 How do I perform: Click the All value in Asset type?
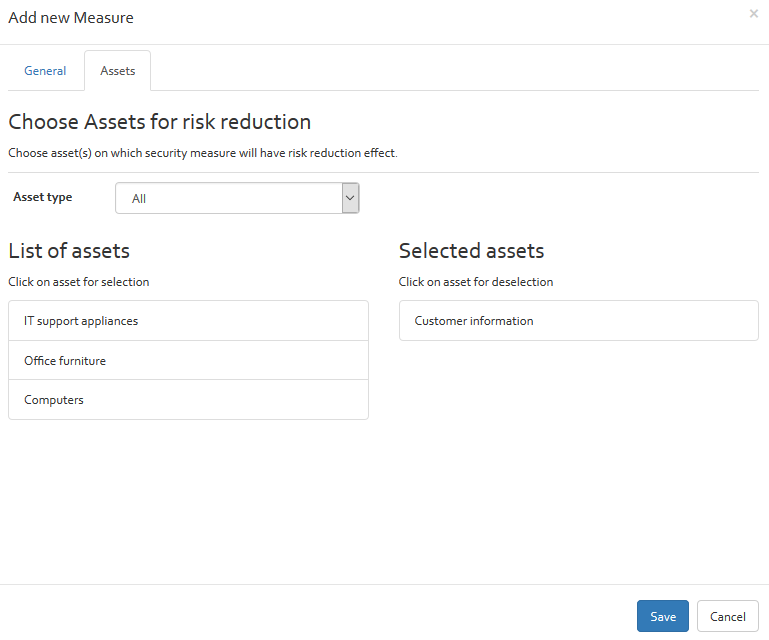[139, 199]
